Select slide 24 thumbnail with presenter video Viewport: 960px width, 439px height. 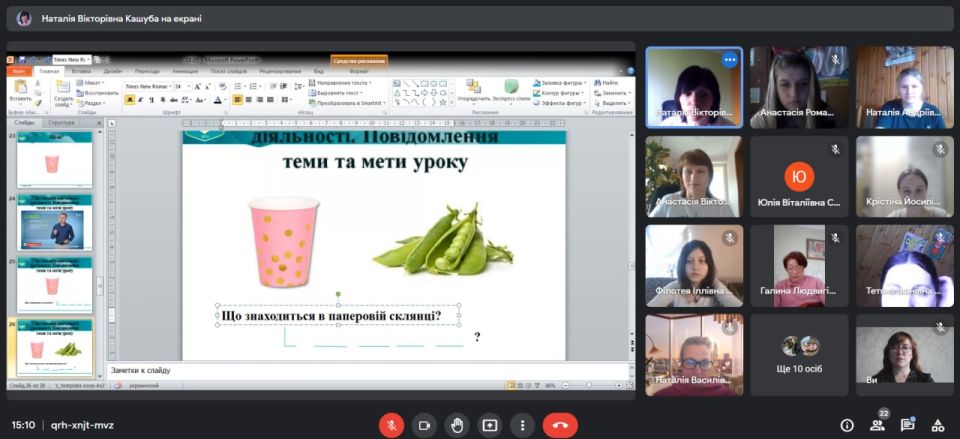[x=54, y=222]
